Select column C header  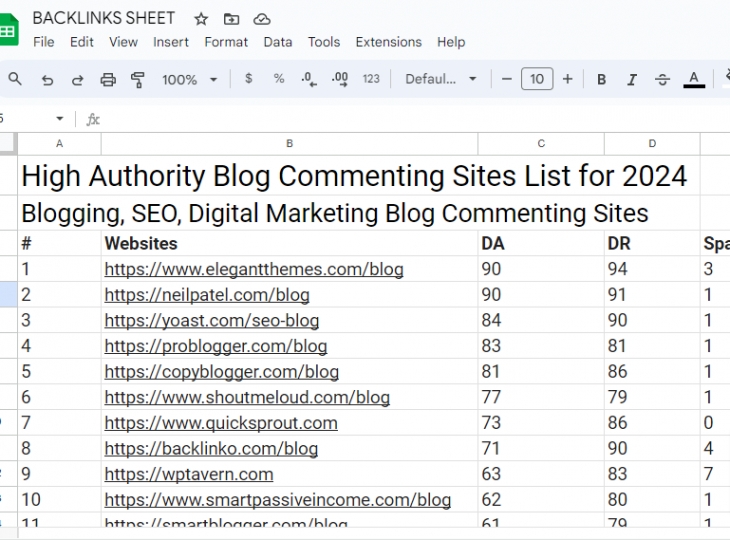(x=541, y=143)
